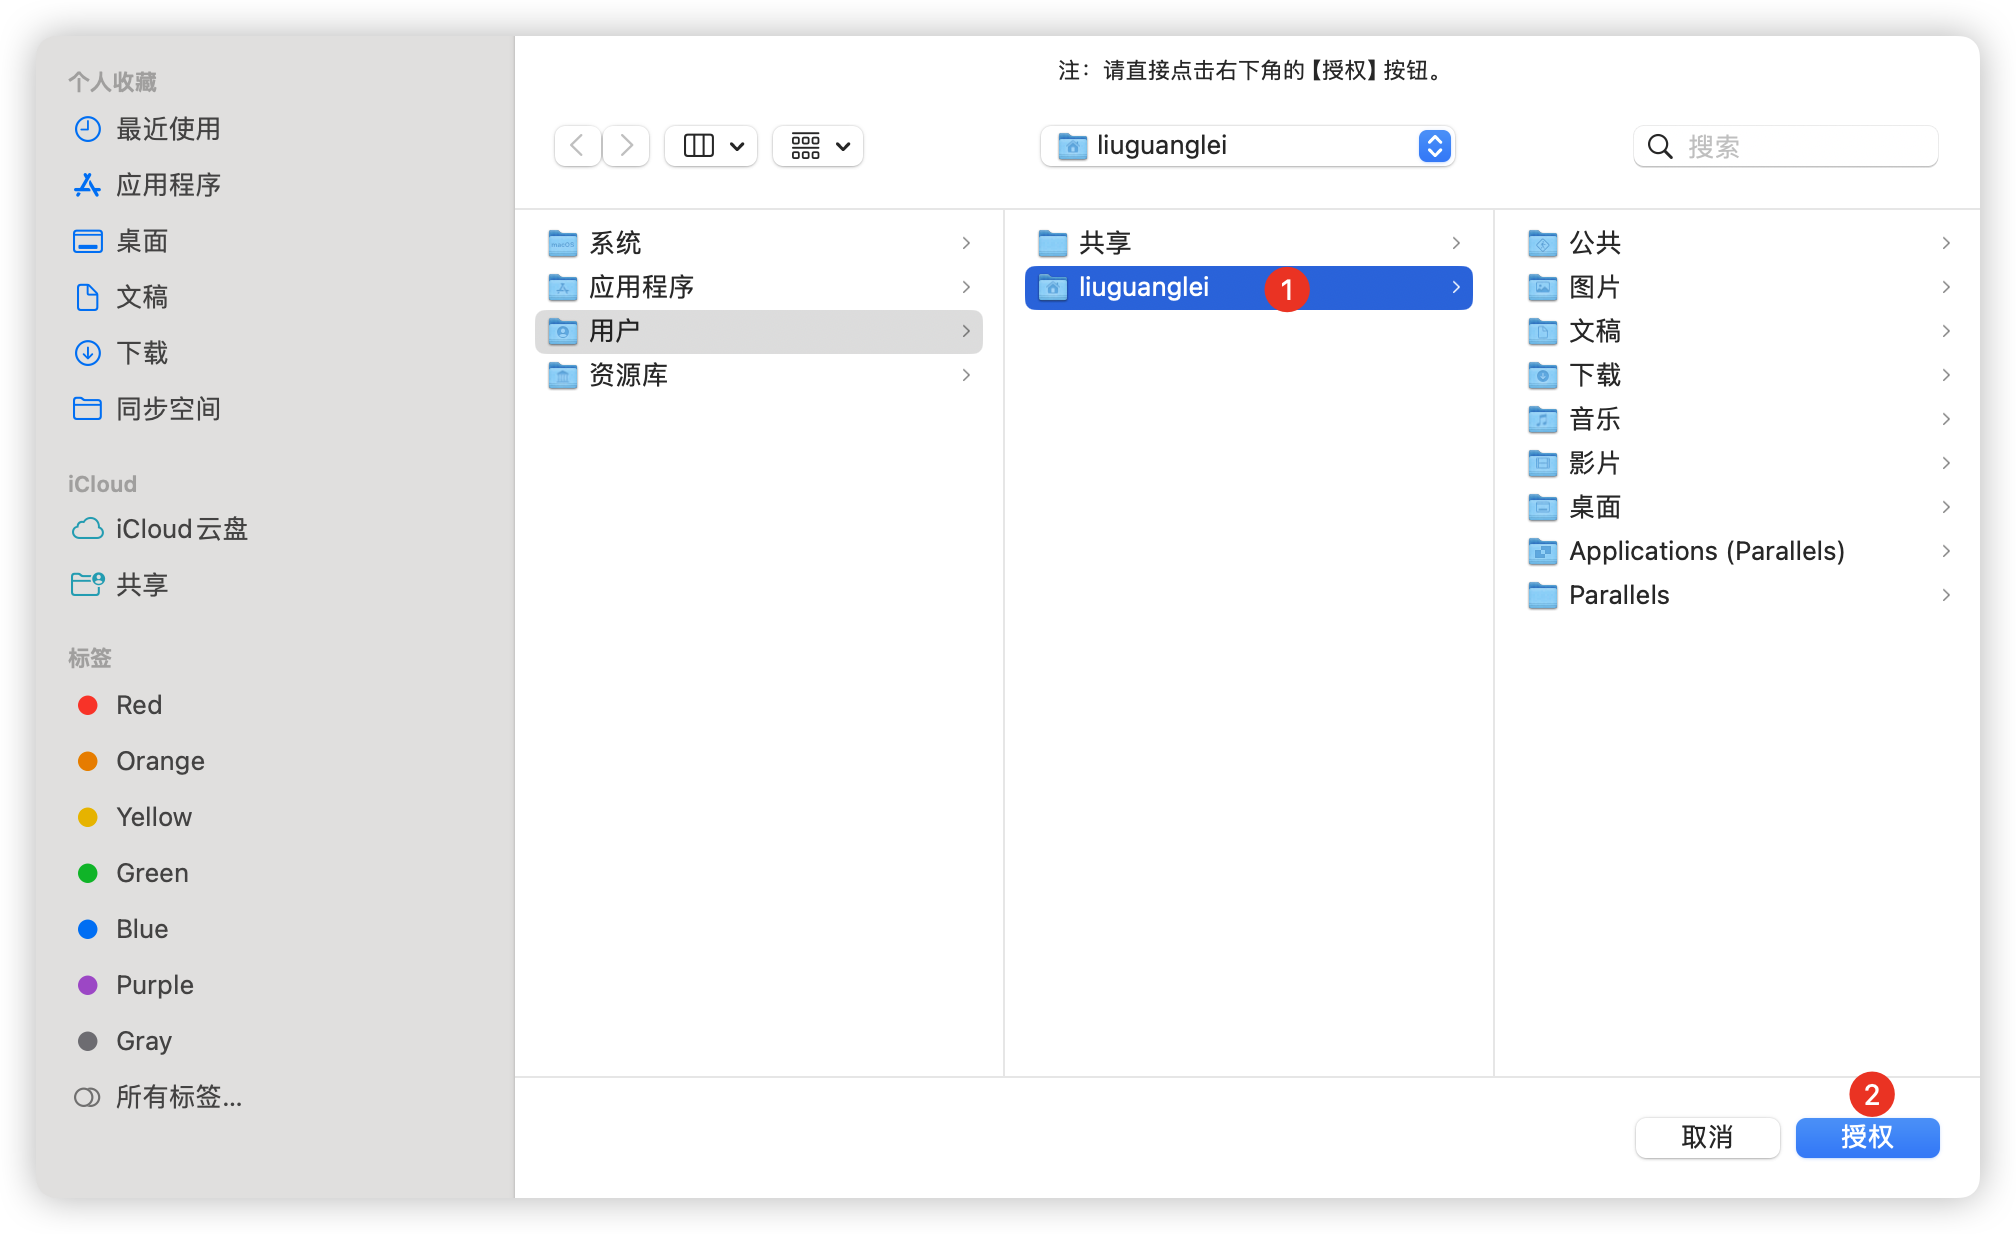Click the forward navigation arrow
The height and width of the screenshot is (1234, 2016).
[627, 146]
